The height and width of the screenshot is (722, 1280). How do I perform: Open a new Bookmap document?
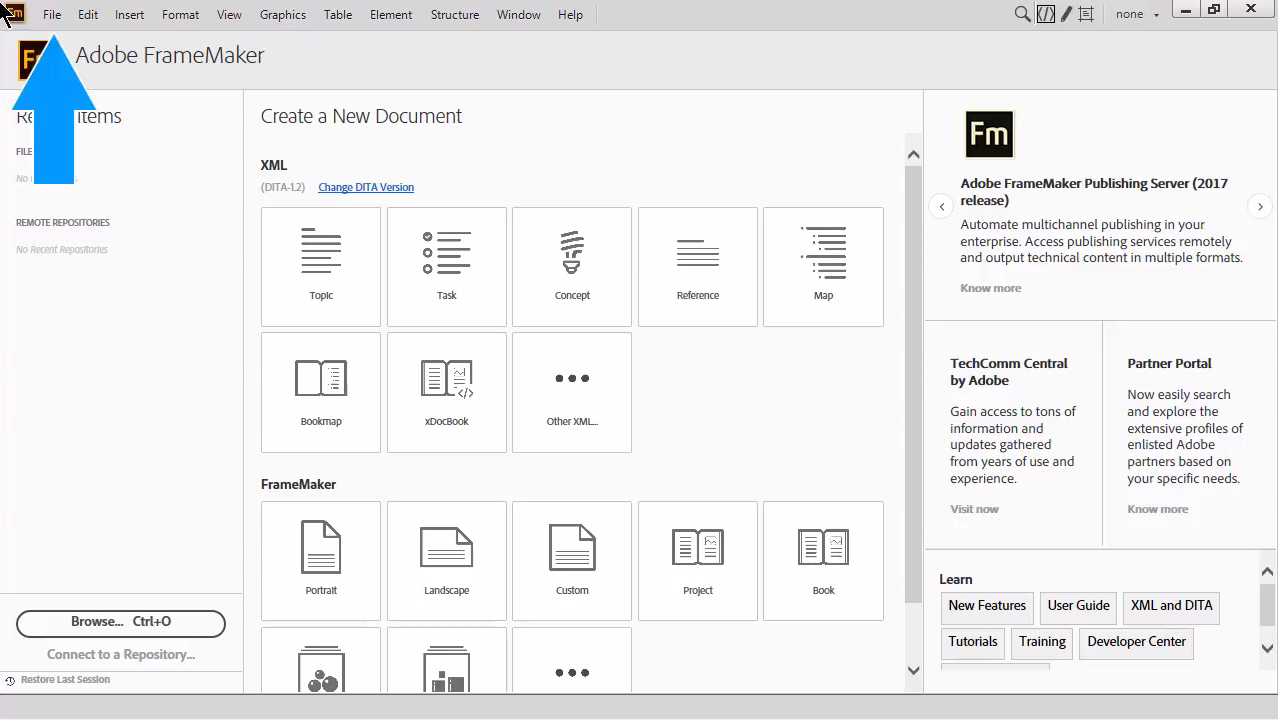coord(321,392)
